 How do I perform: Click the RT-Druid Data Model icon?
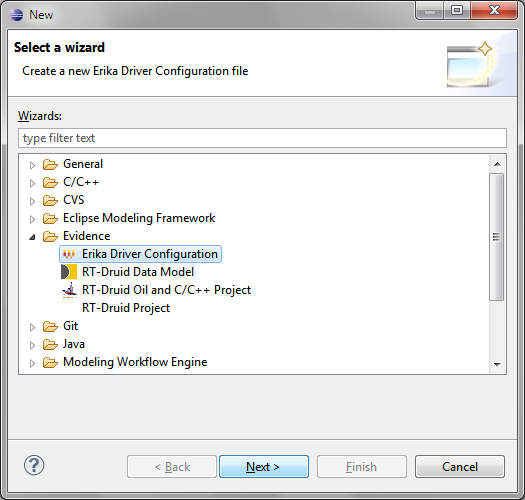point(69,272)
